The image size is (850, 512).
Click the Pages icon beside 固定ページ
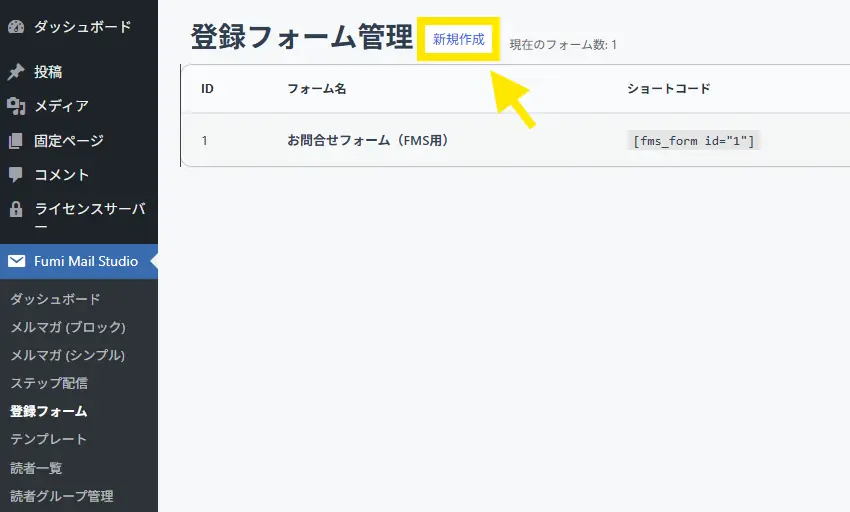[x=16, y=141]
